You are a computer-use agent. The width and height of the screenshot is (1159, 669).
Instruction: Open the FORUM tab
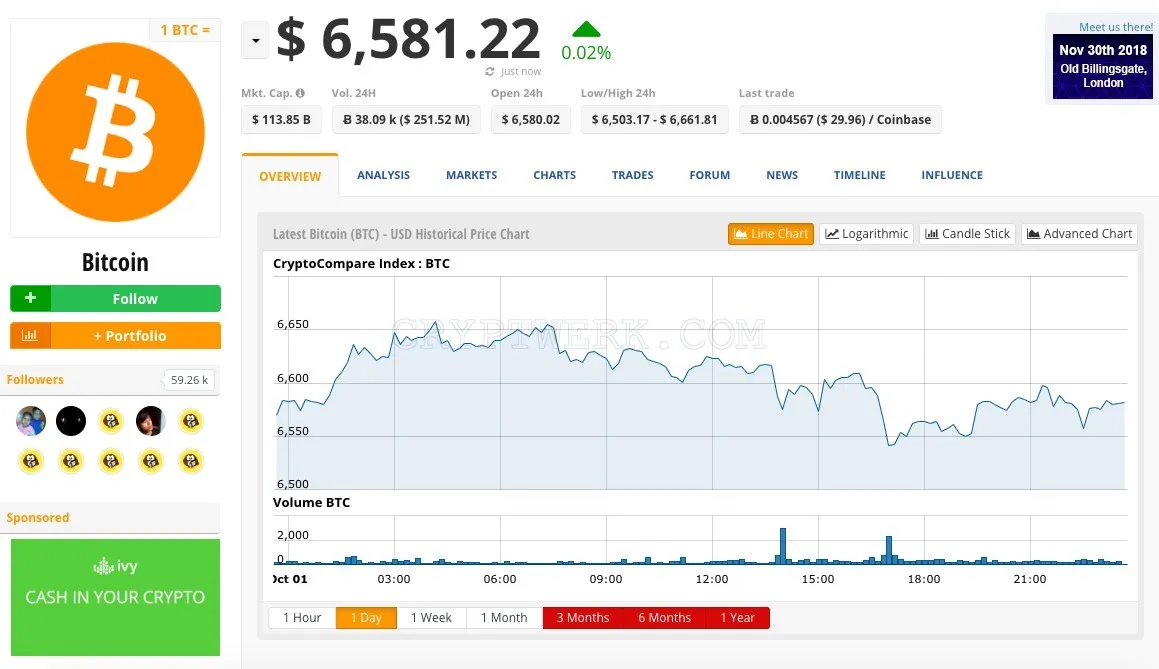710,175
